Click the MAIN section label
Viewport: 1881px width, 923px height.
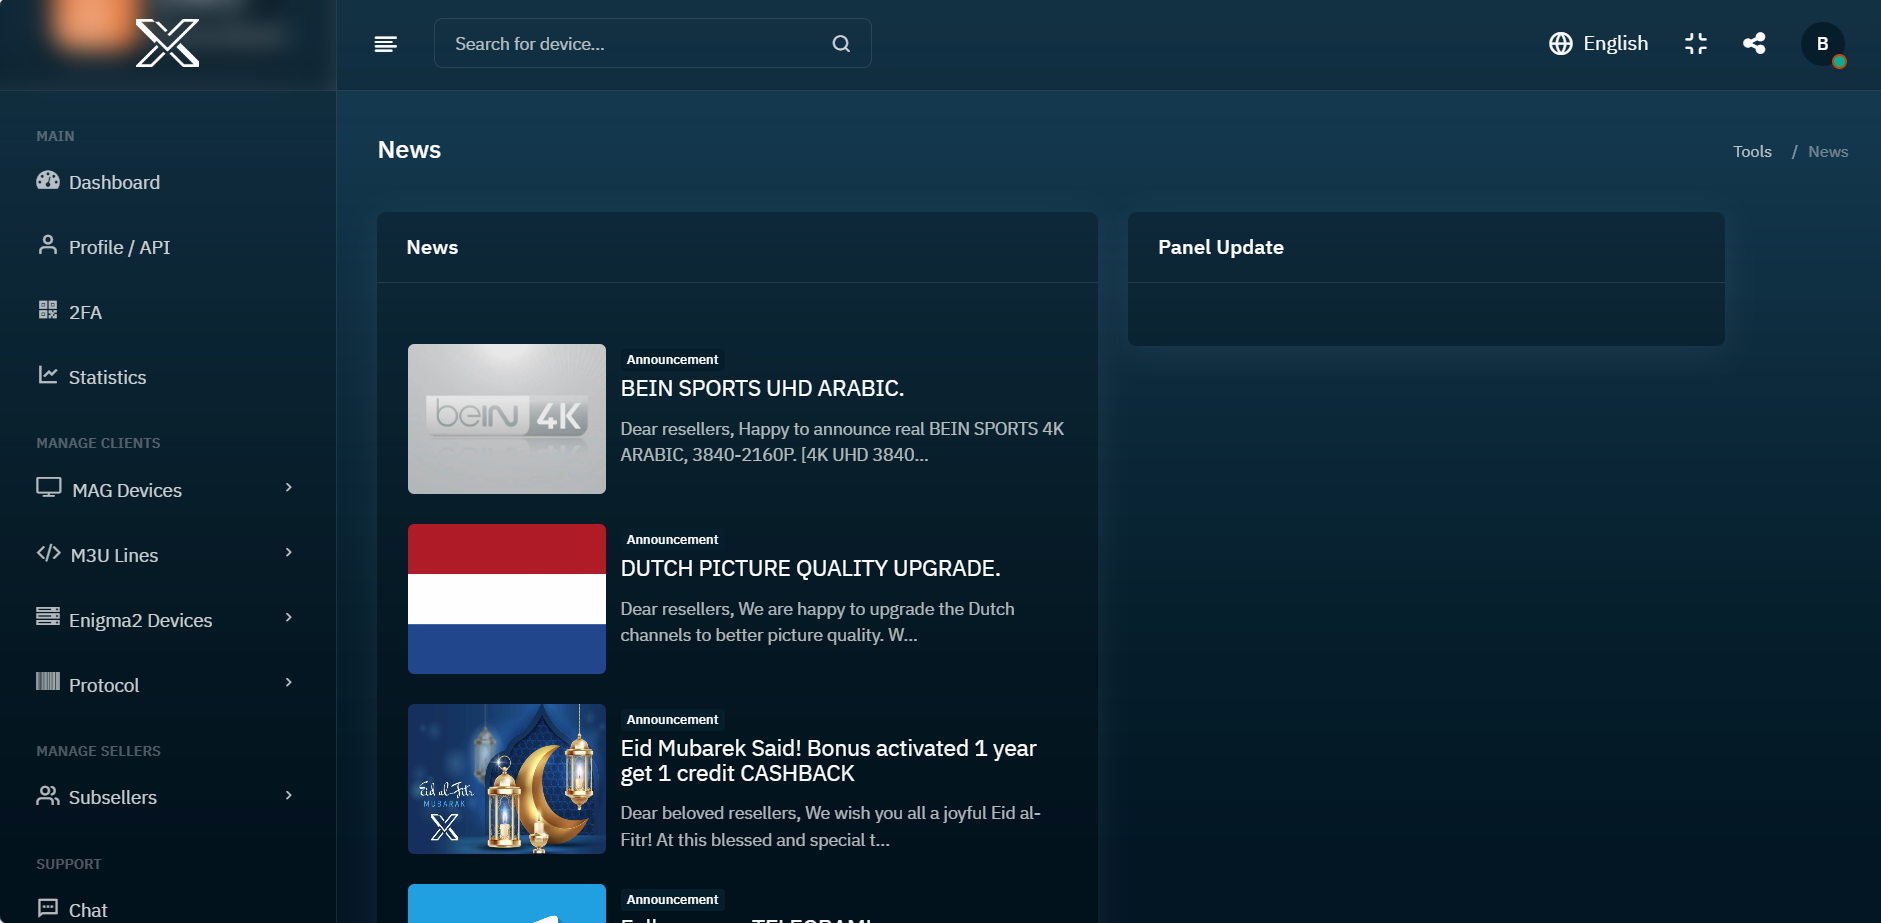point(55,136)
